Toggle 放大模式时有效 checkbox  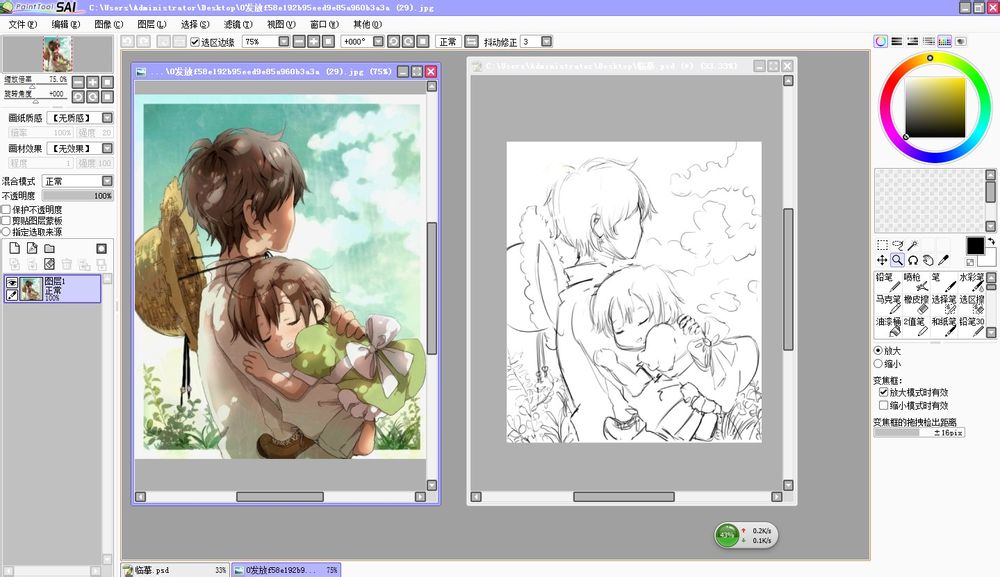[x=883, y=392]
